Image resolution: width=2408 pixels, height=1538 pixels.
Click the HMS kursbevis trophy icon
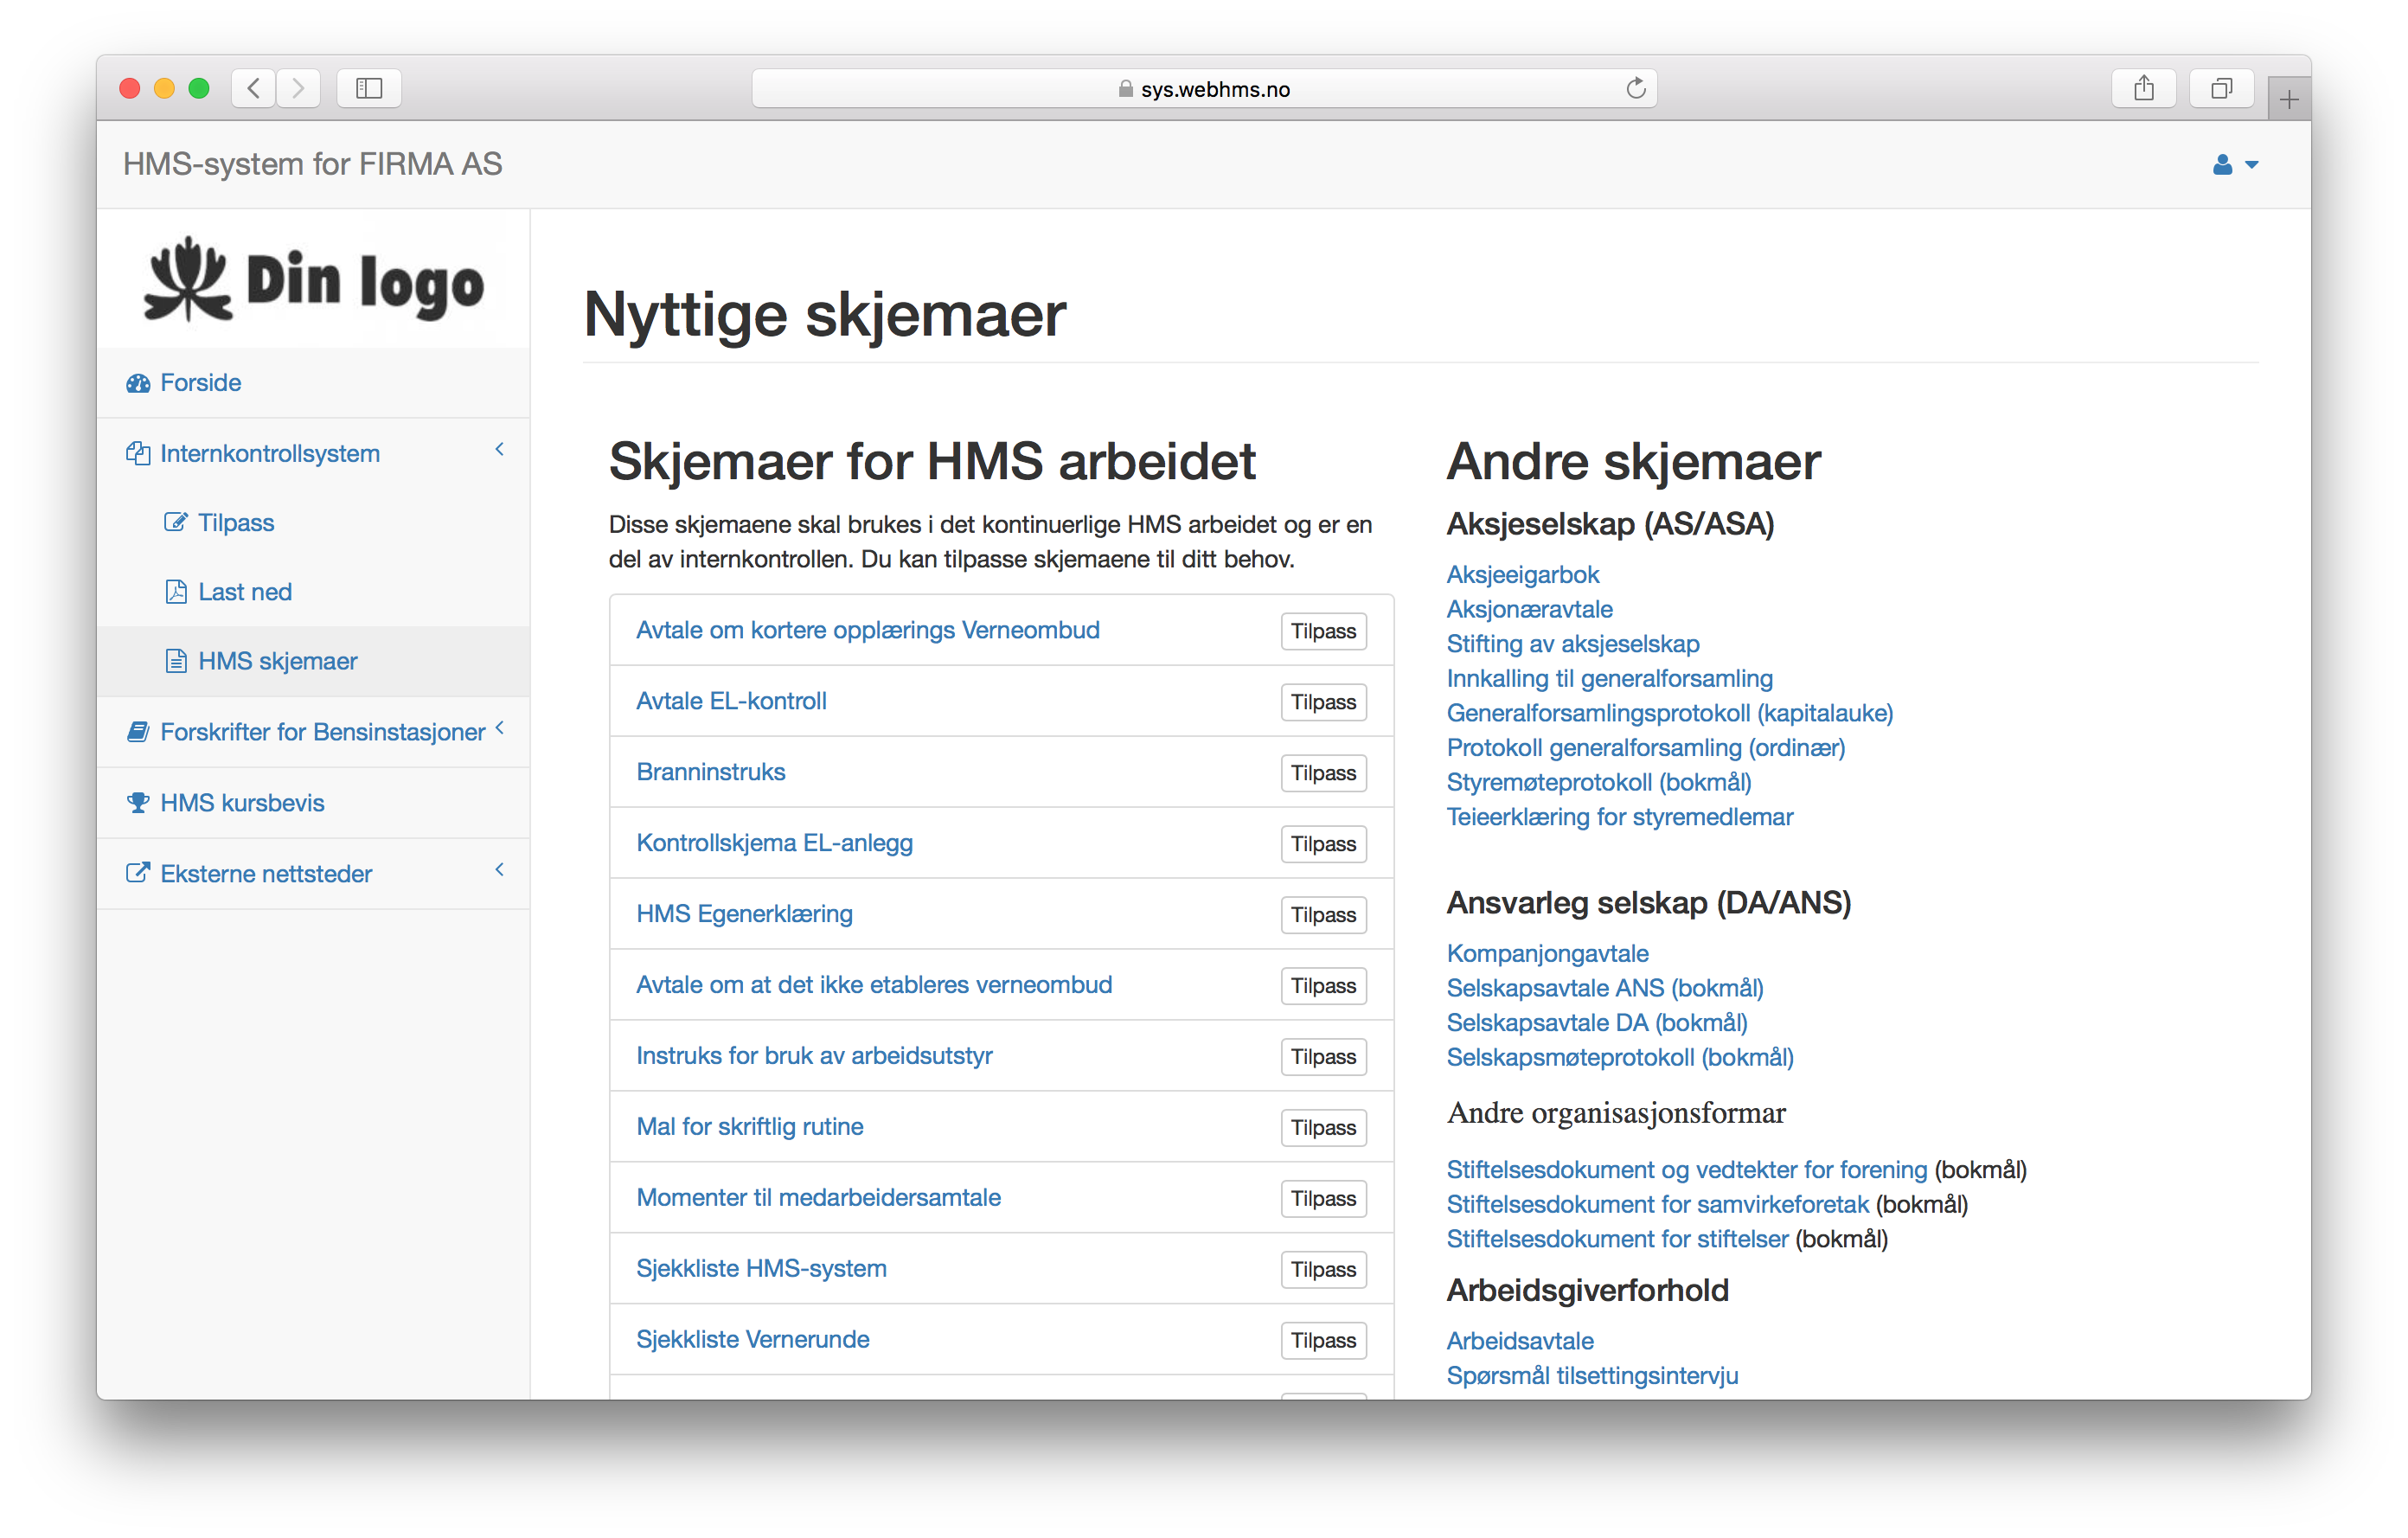click(138, 802)
